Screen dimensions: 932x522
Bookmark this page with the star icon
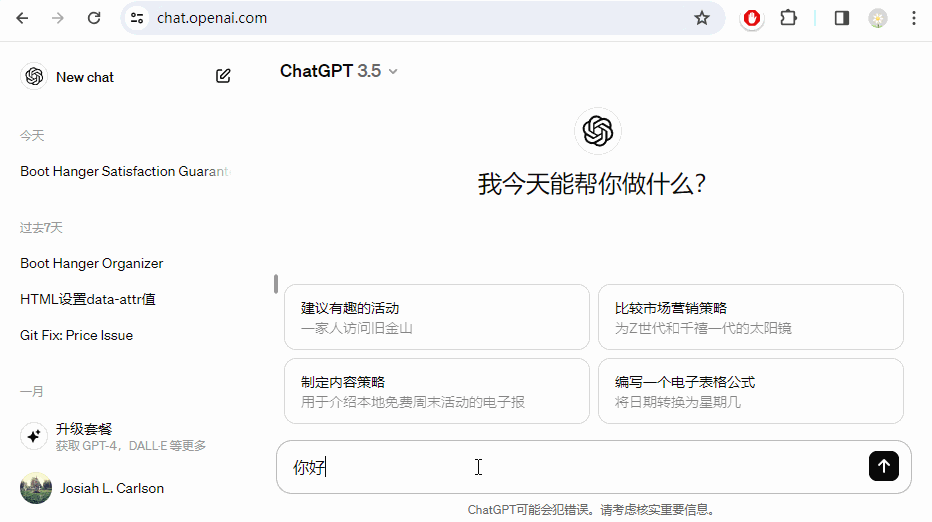click(x=702, y=18)
